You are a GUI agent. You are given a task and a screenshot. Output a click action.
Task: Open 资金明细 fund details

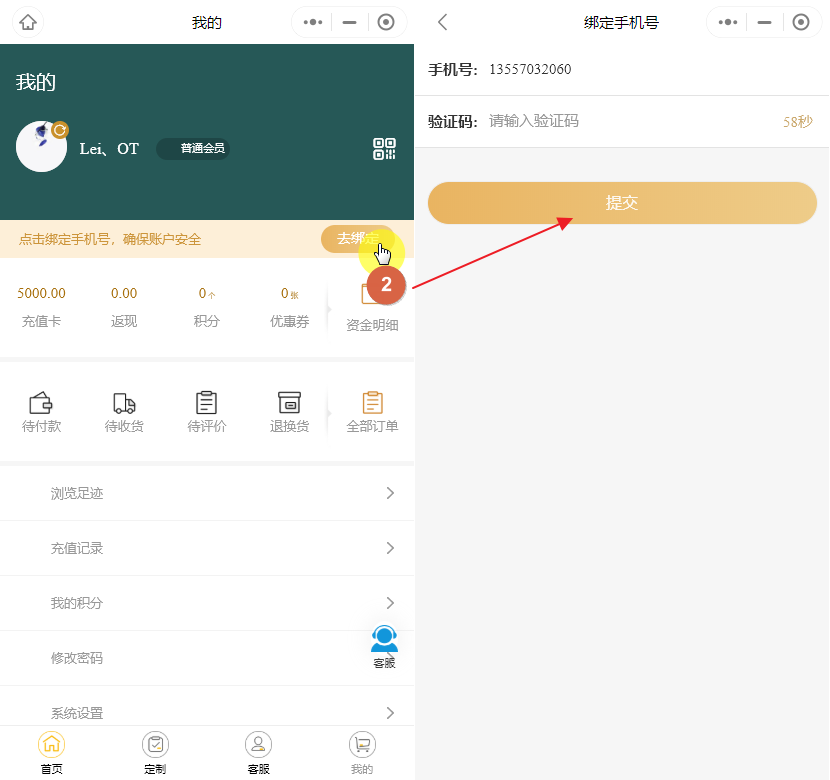pyautogui.click(x=372, y=308)
